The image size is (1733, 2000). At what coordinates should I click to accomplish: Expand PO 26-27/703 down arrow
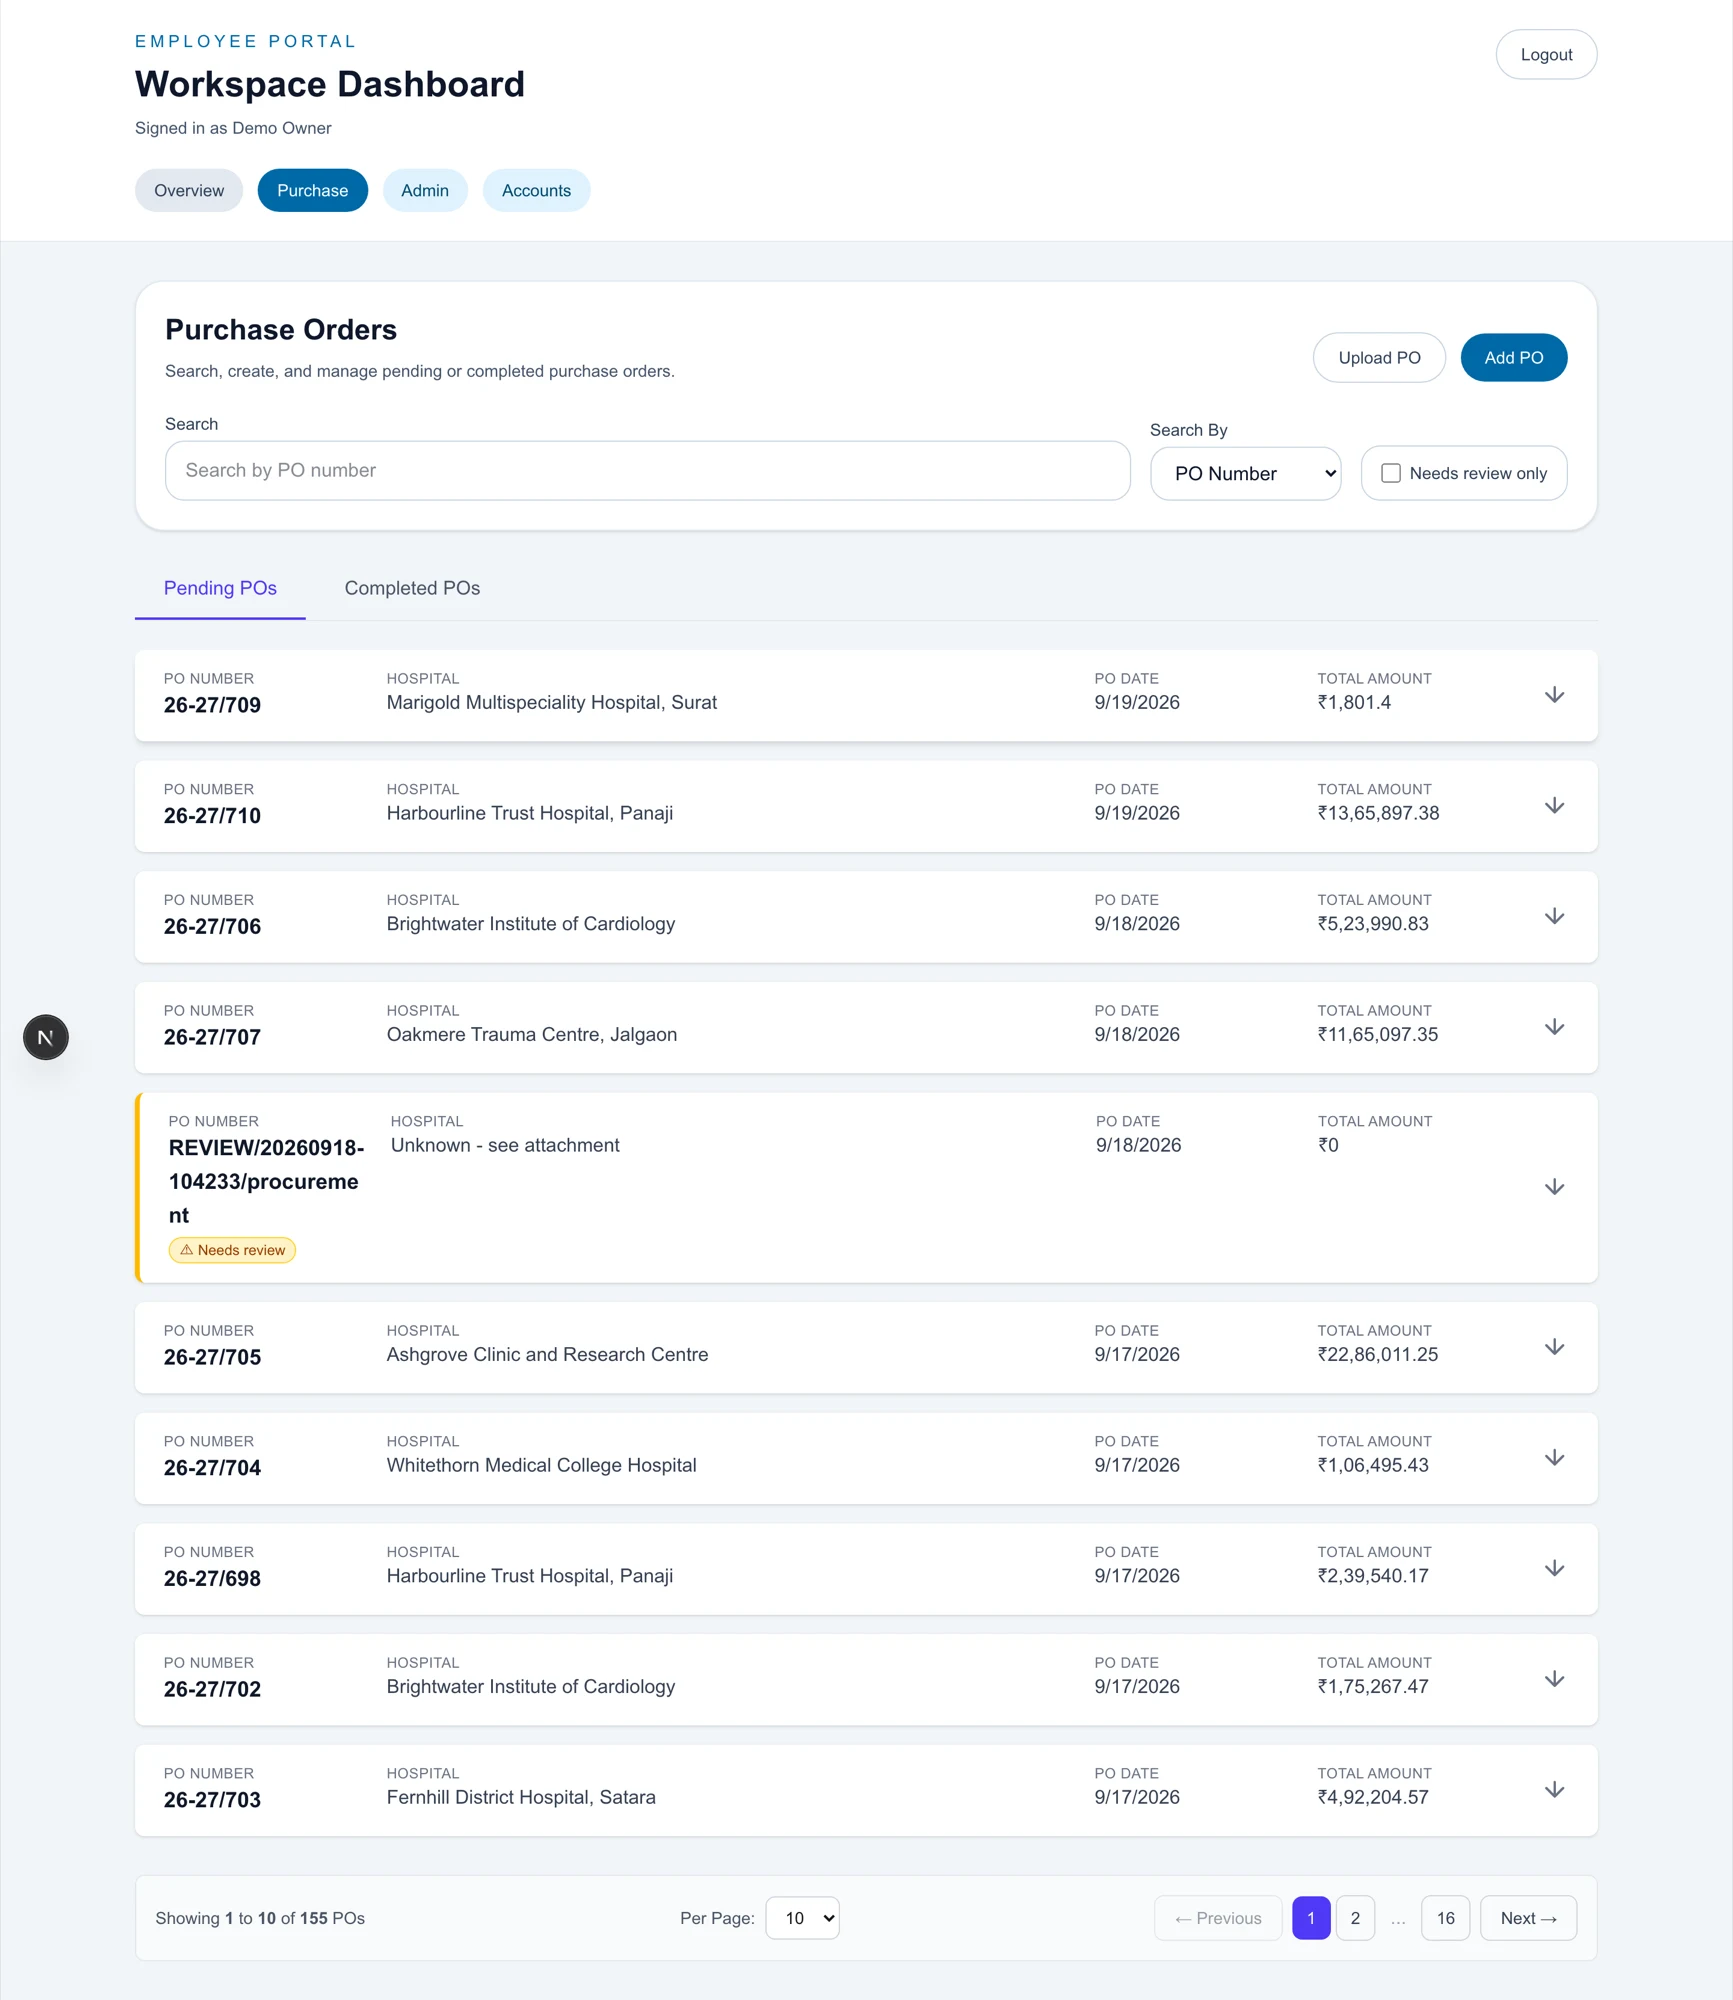[1554, 1790]
